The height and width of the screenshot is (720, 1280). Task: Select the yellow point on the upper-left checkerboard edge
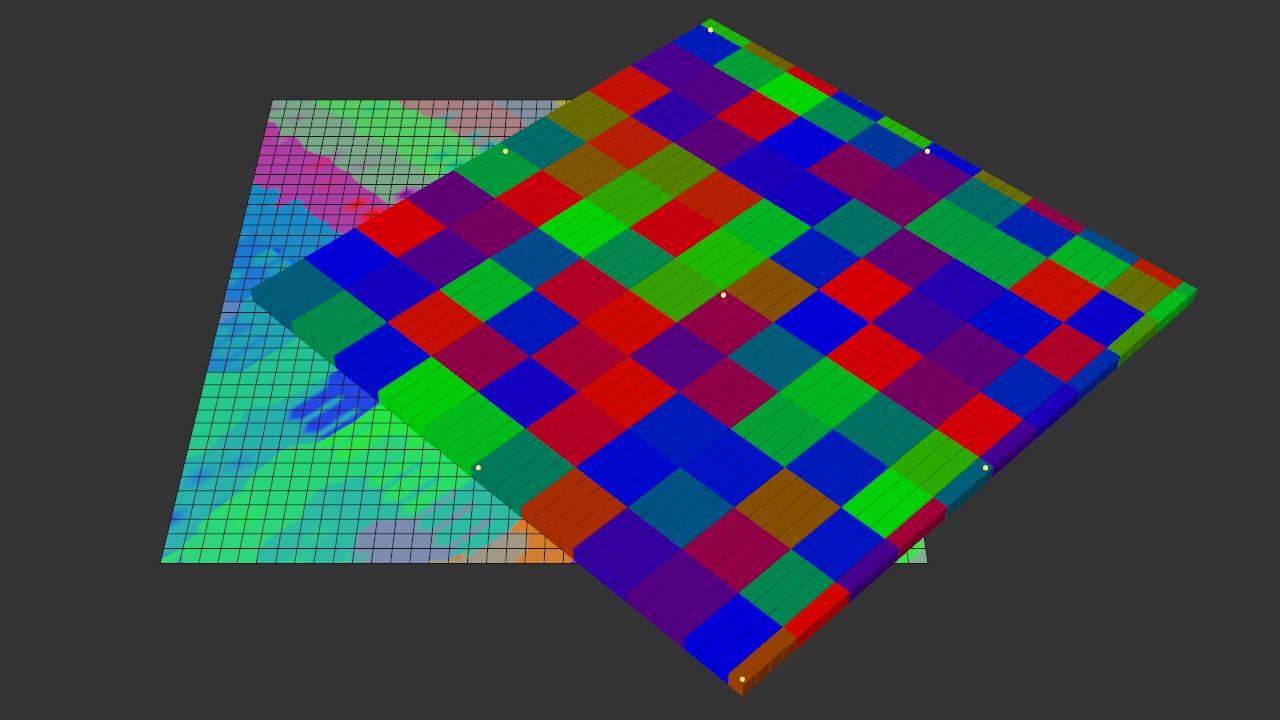click(x=505, y=151)
